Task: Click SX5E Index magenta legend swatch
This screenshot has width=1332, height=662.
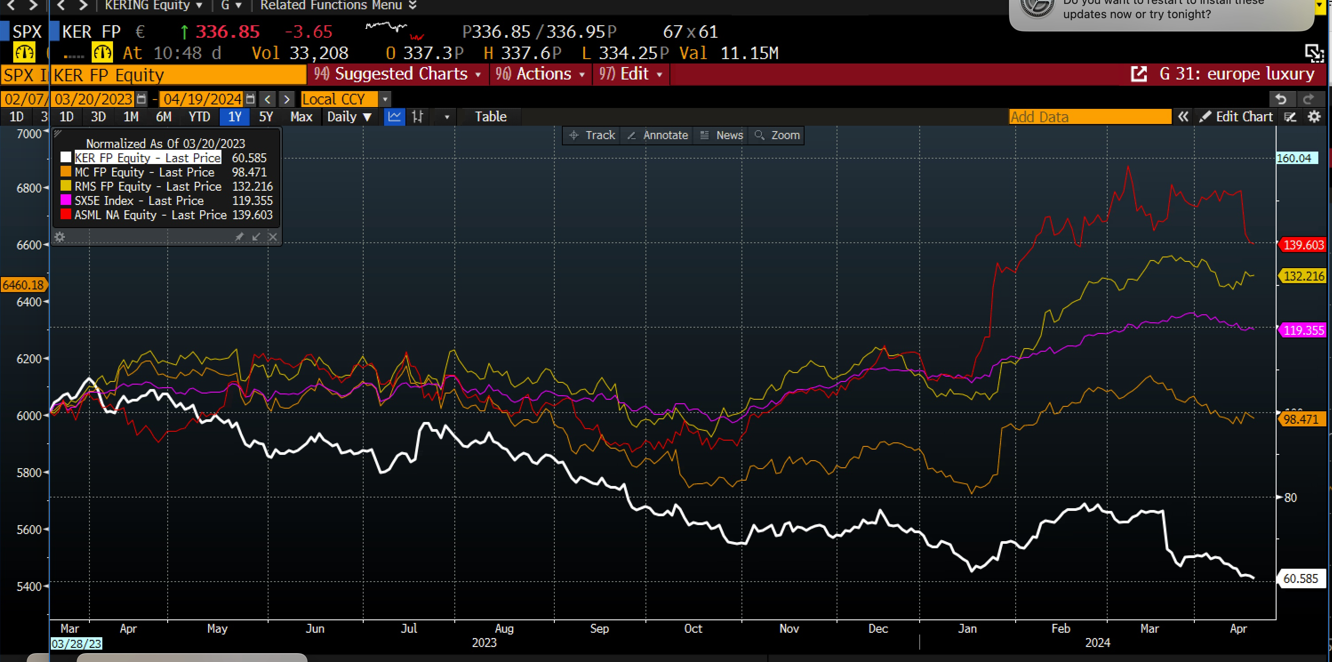Action: [66, 200]
